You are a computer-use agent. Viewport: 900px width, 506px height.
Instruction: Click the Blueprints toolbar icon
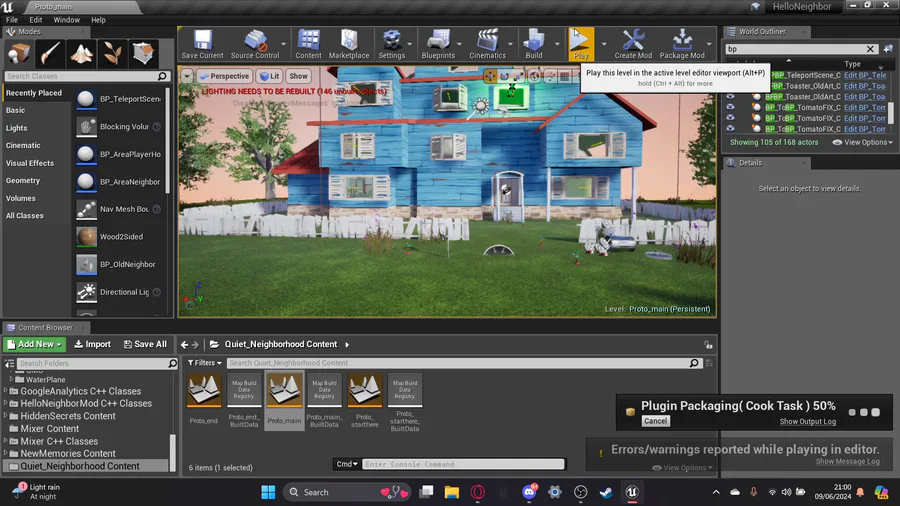pyautogui.click(x=438, y=44)
